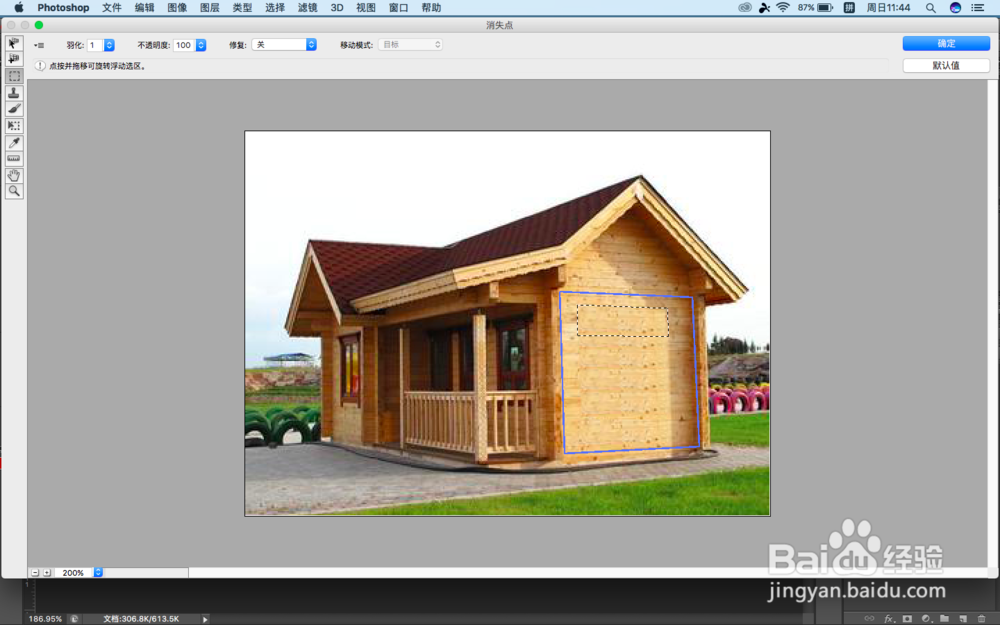Open the 帮助 help menu

[430, 8]
